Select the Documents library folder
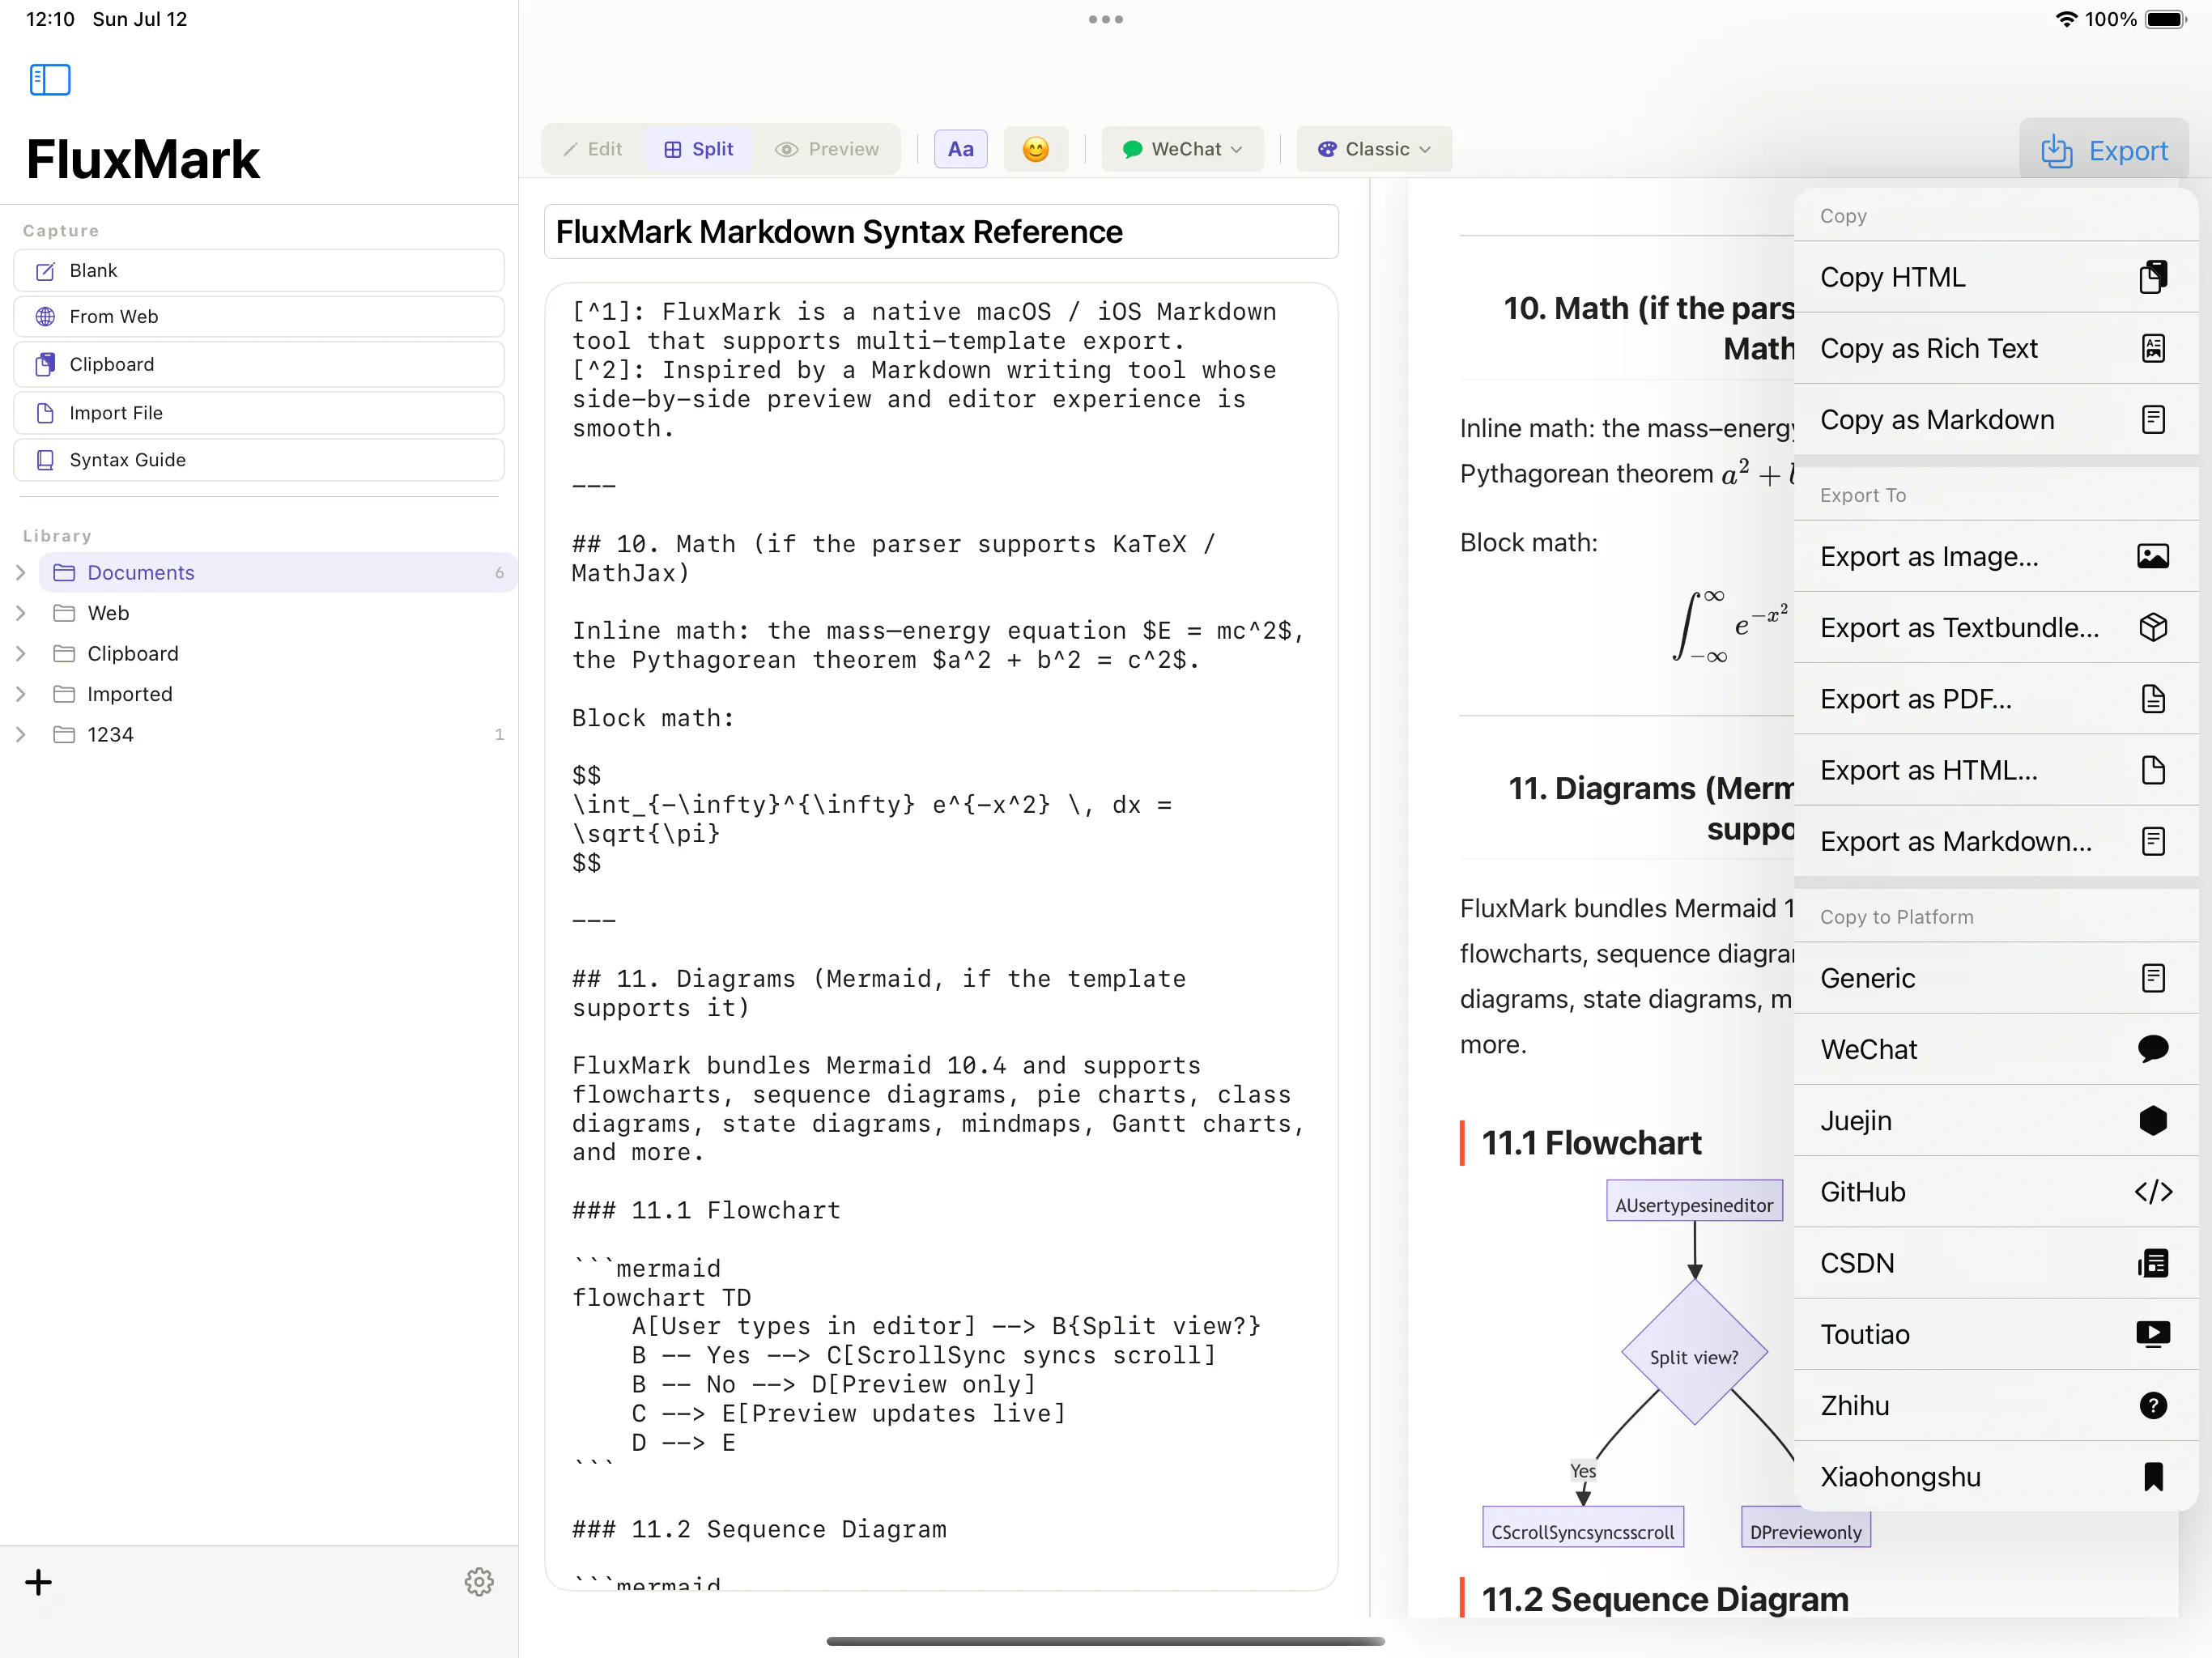The image size is (2212, 1658). click(278, 573)
